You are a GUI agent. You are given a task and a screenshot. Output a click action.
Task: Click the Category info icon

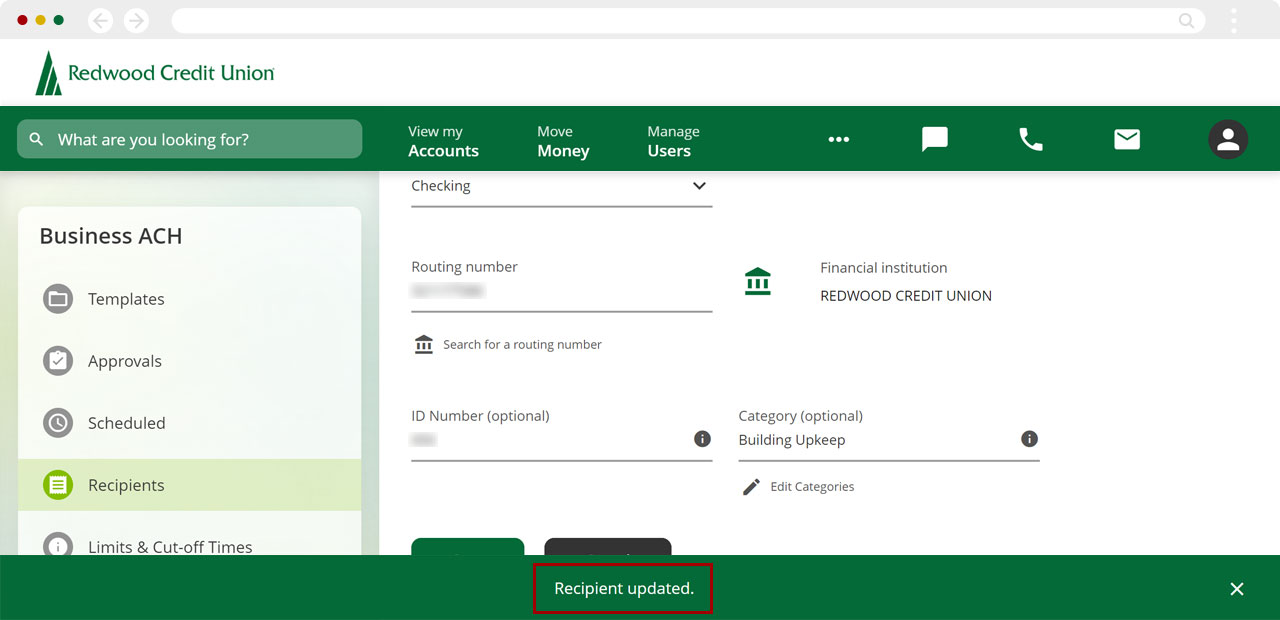click(x=1029, y=439)
